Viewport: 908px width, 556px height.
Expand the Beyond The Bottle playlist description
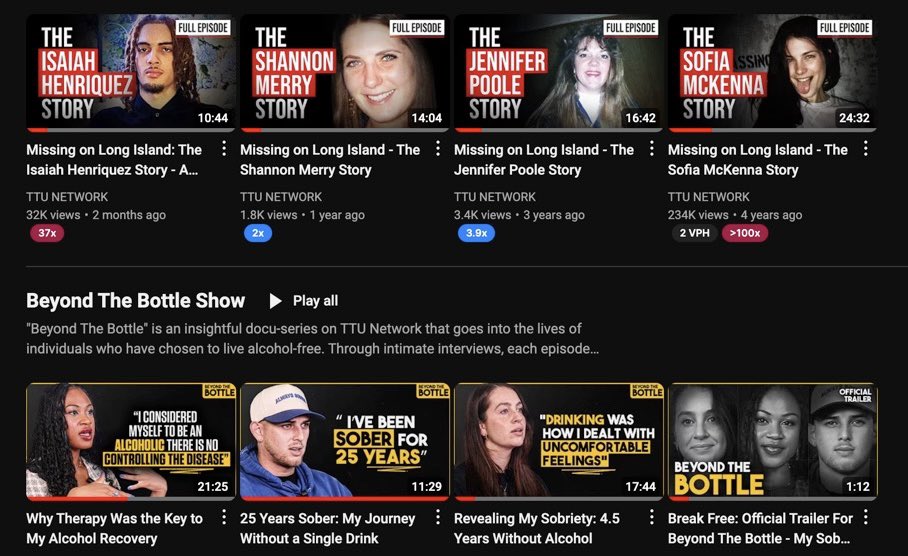[x=313, y=339]
